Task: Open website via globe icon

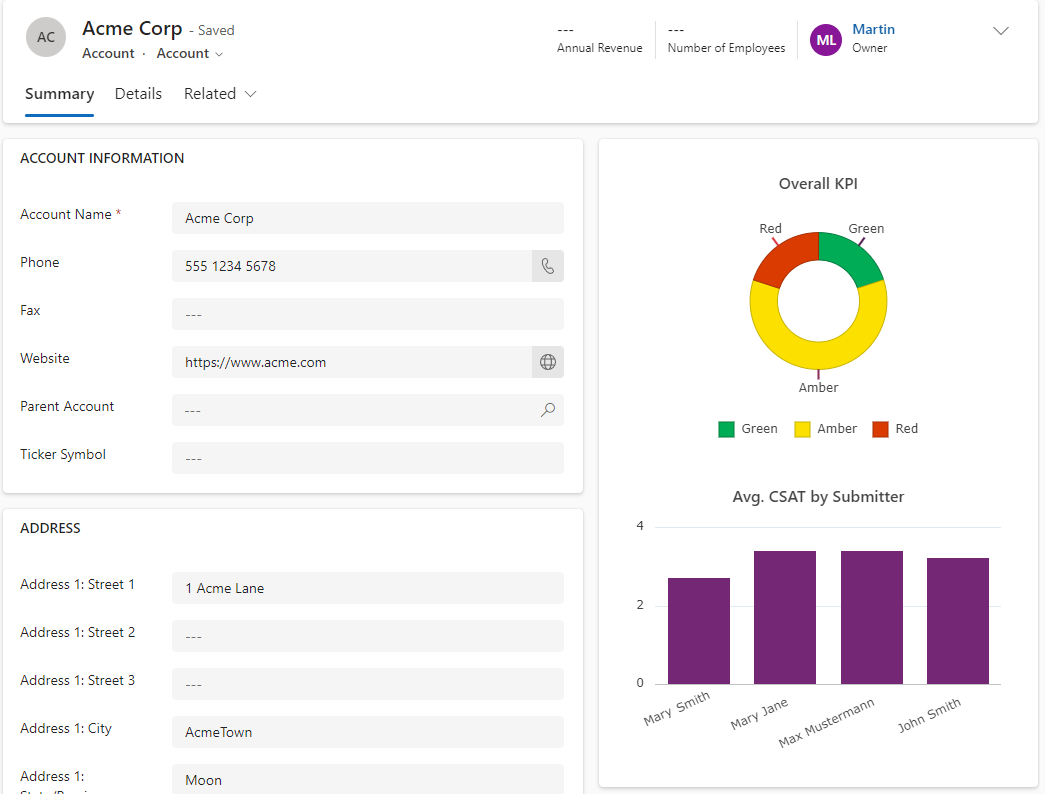Action: (548, 362)
